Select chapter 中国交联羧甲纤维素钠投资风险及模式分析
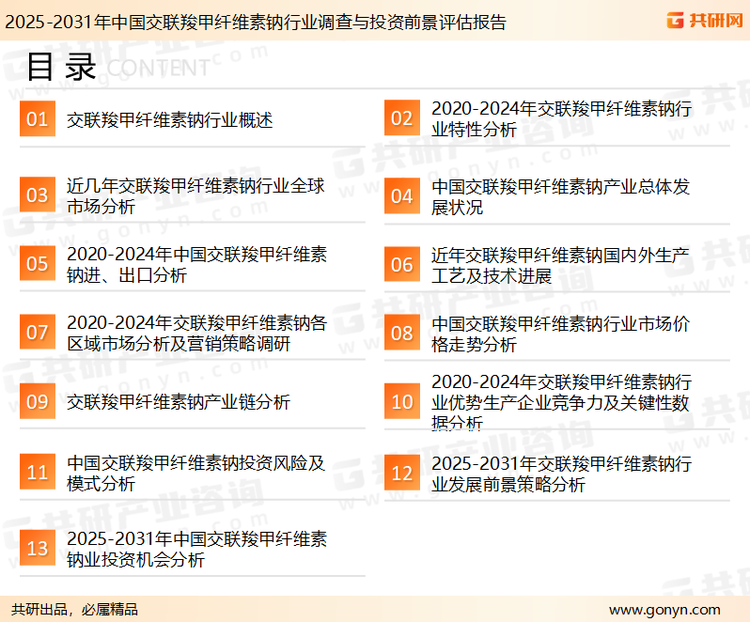This screenshot has width=750, height=622. click(196, 473)
